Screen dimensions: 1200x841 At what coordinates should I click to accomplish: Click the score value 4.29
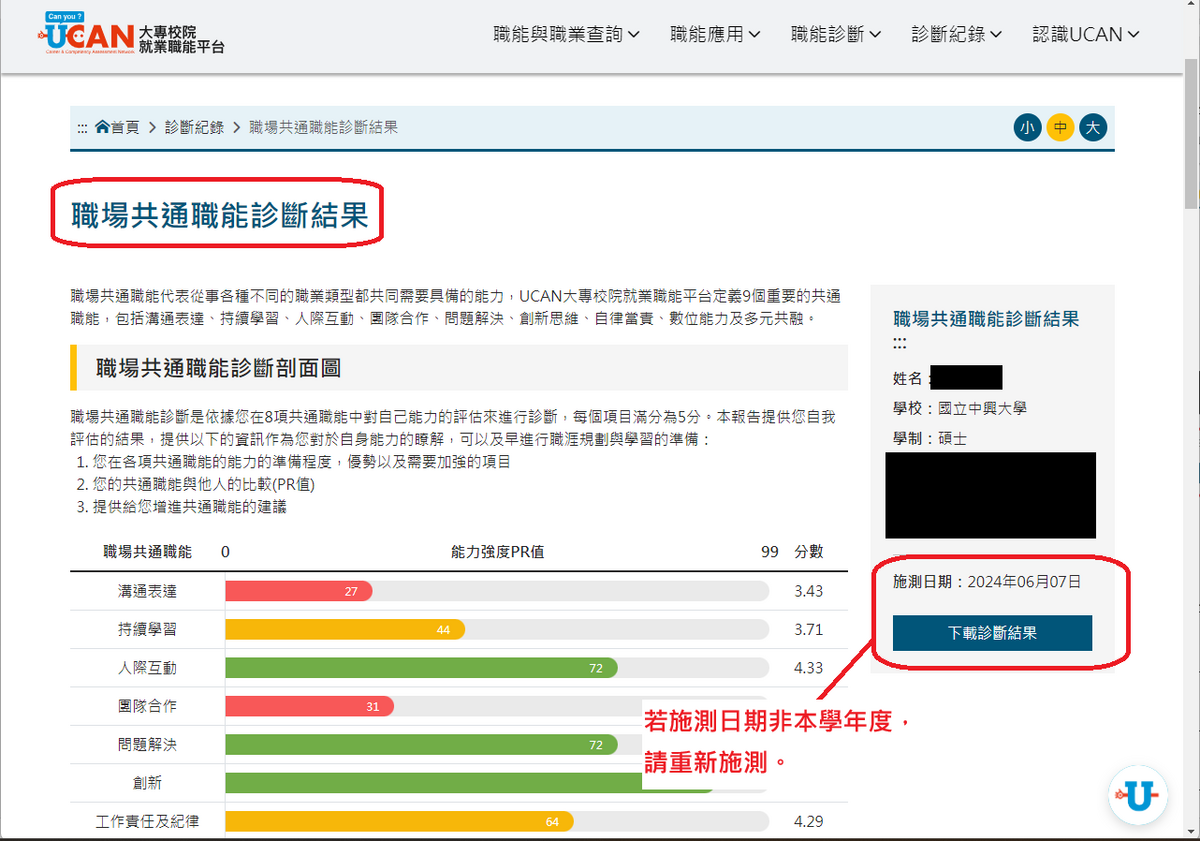point(808,821)
